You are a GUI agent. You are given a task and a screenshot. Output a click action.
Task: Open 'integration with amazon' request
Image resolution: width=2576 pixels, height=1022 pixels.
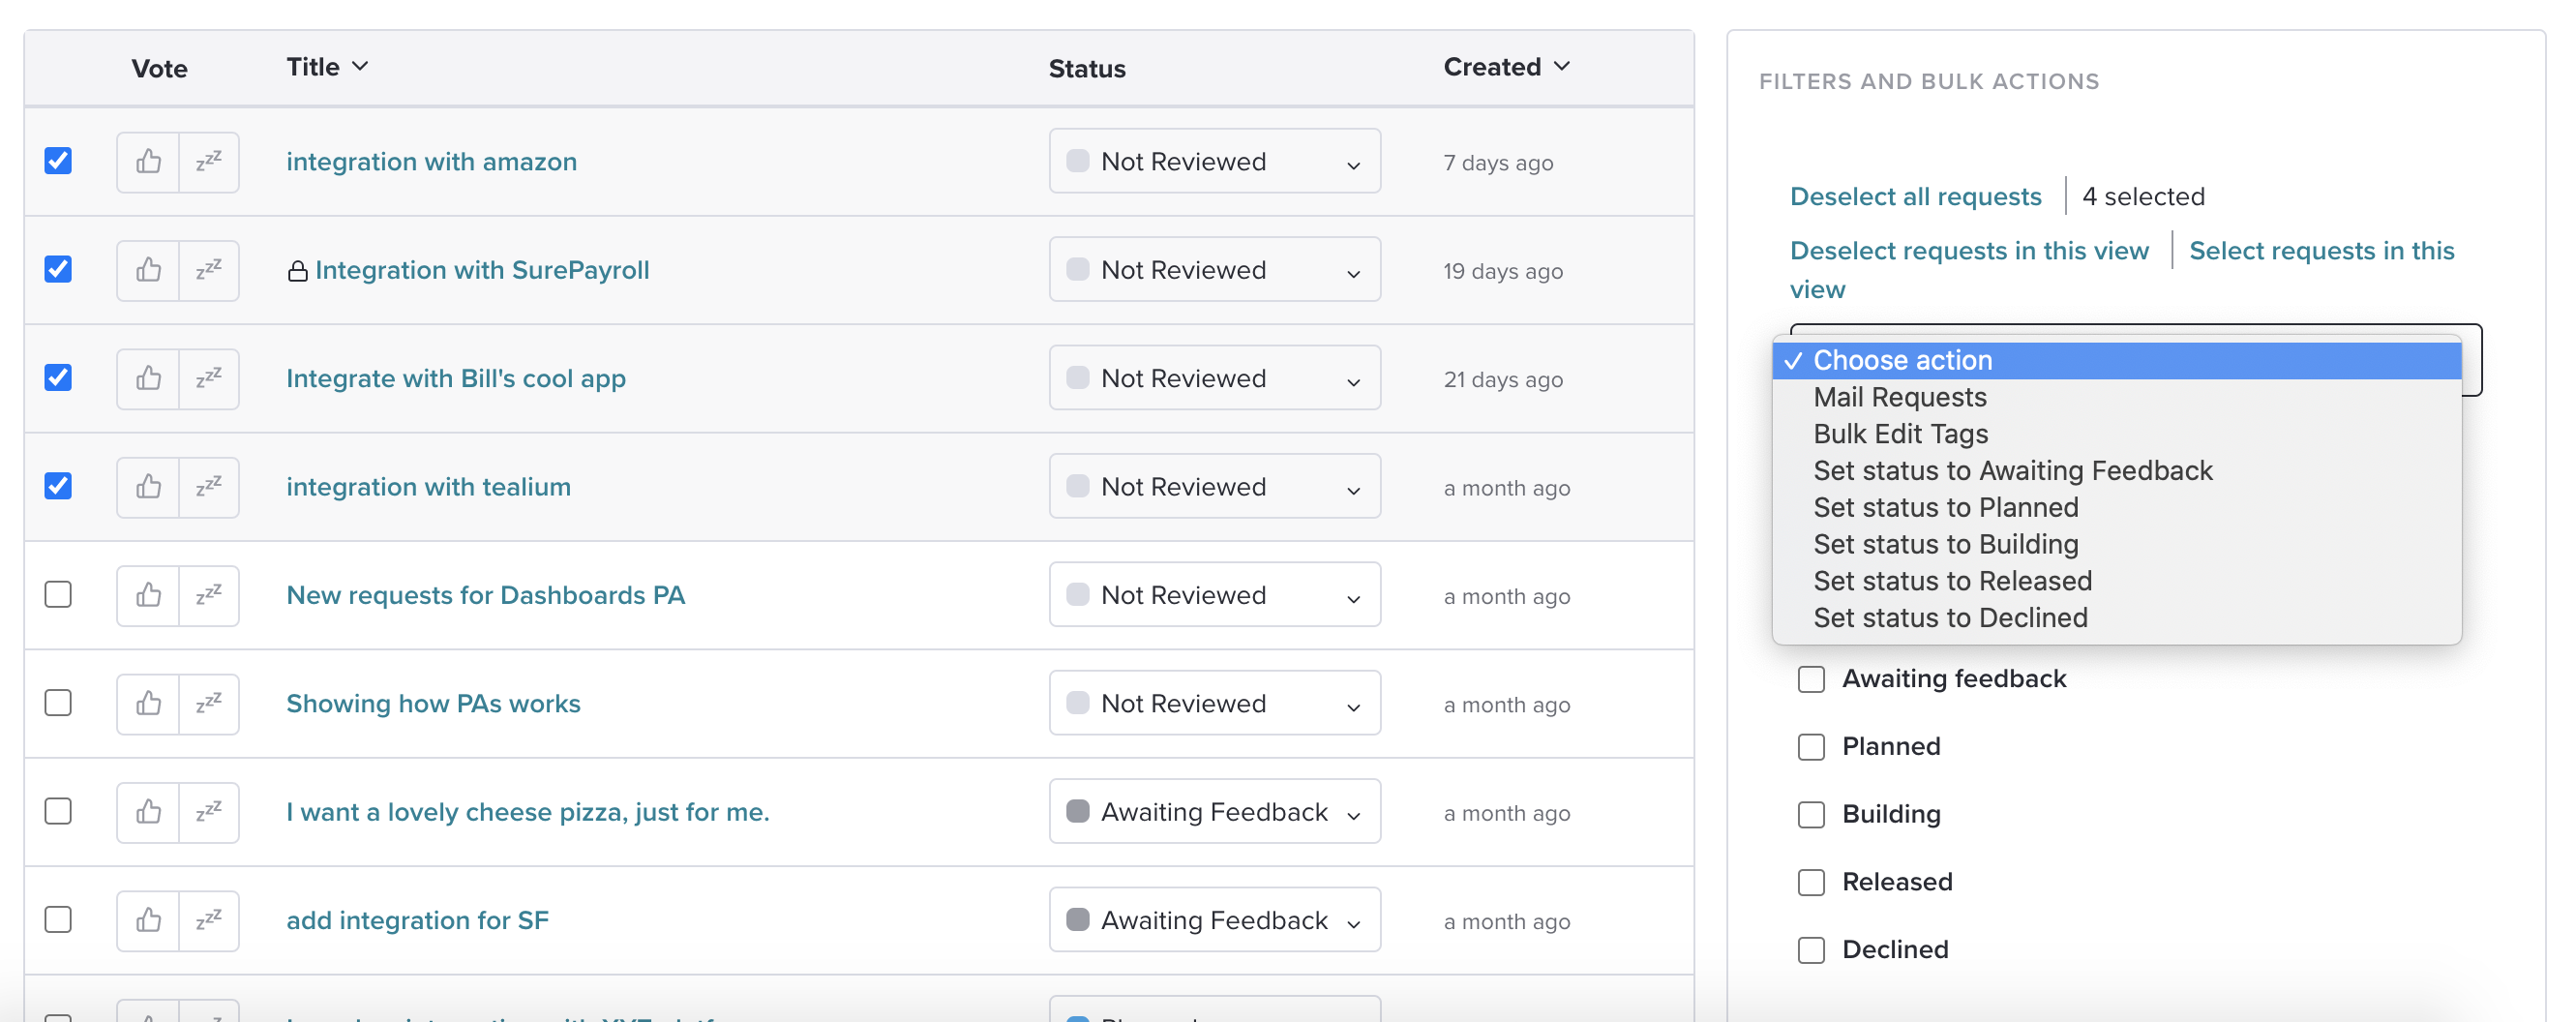431,161
